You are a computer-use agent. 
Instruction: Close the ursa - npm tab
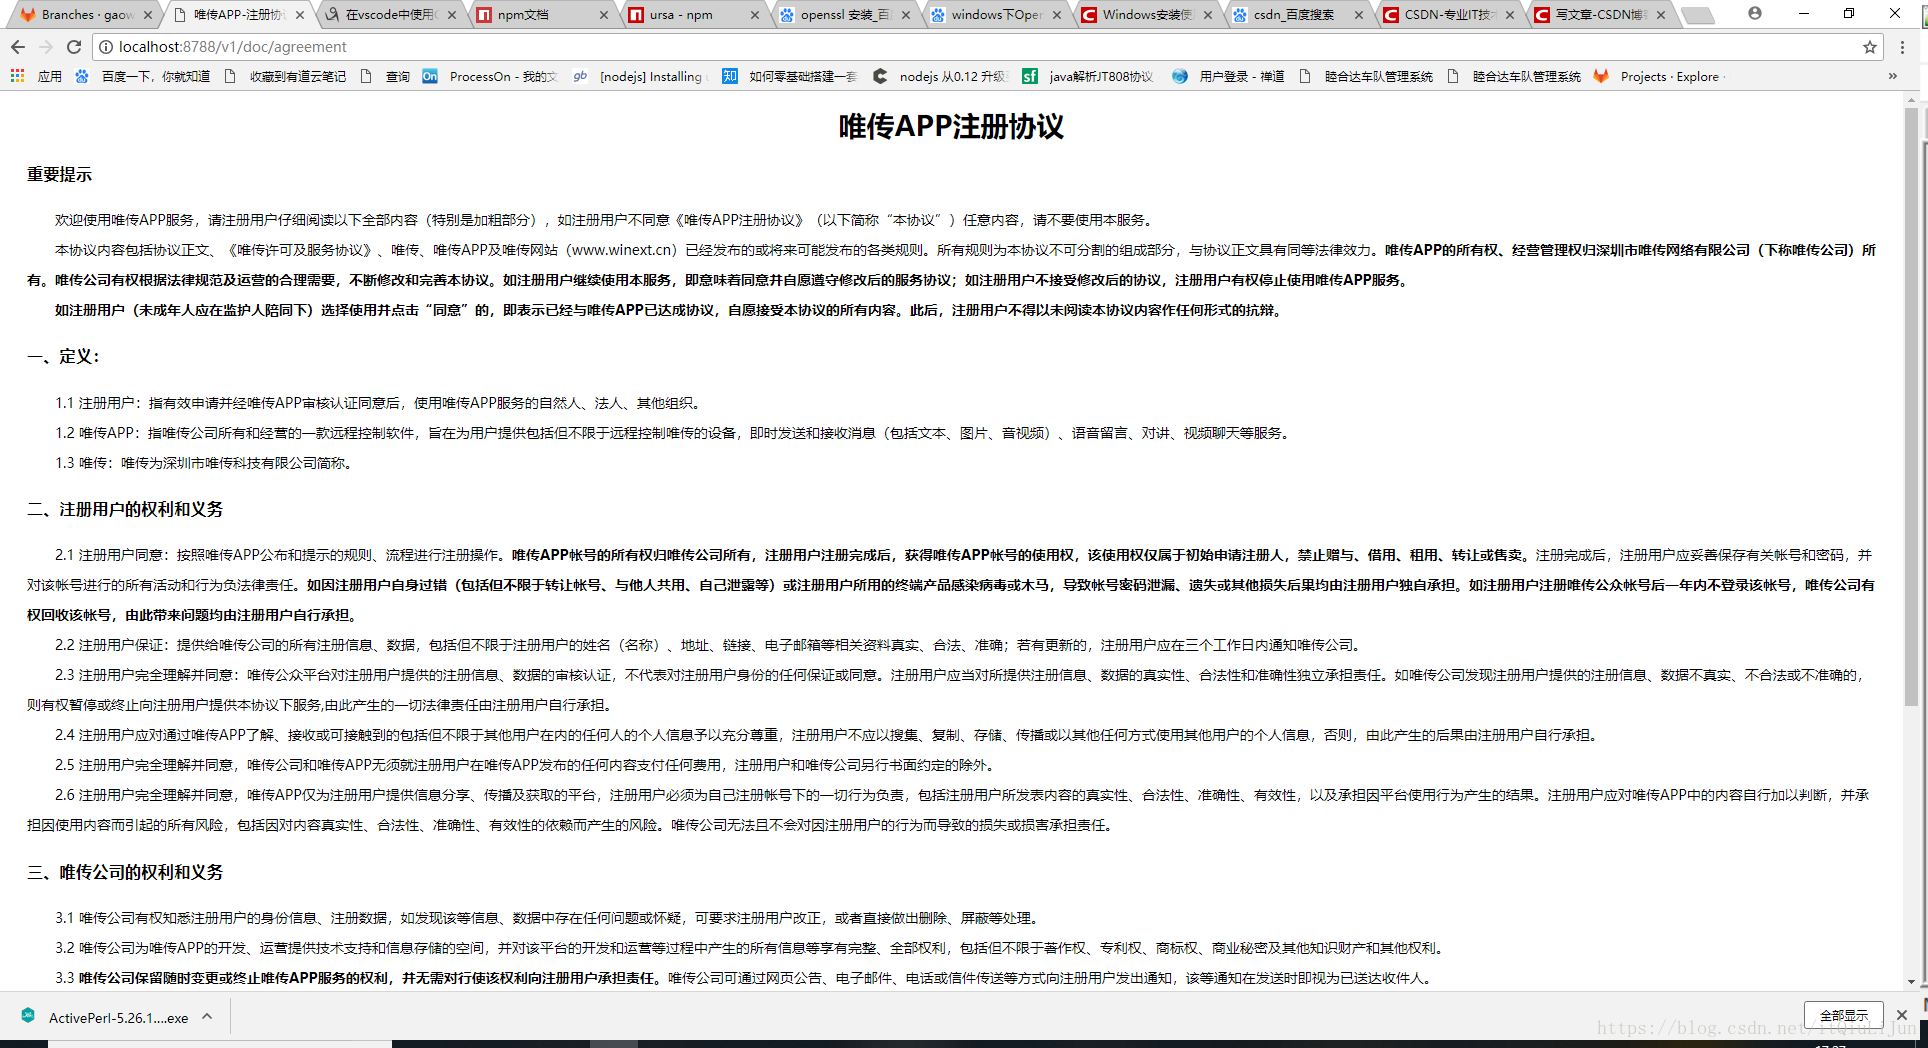(x=755, y=15)
